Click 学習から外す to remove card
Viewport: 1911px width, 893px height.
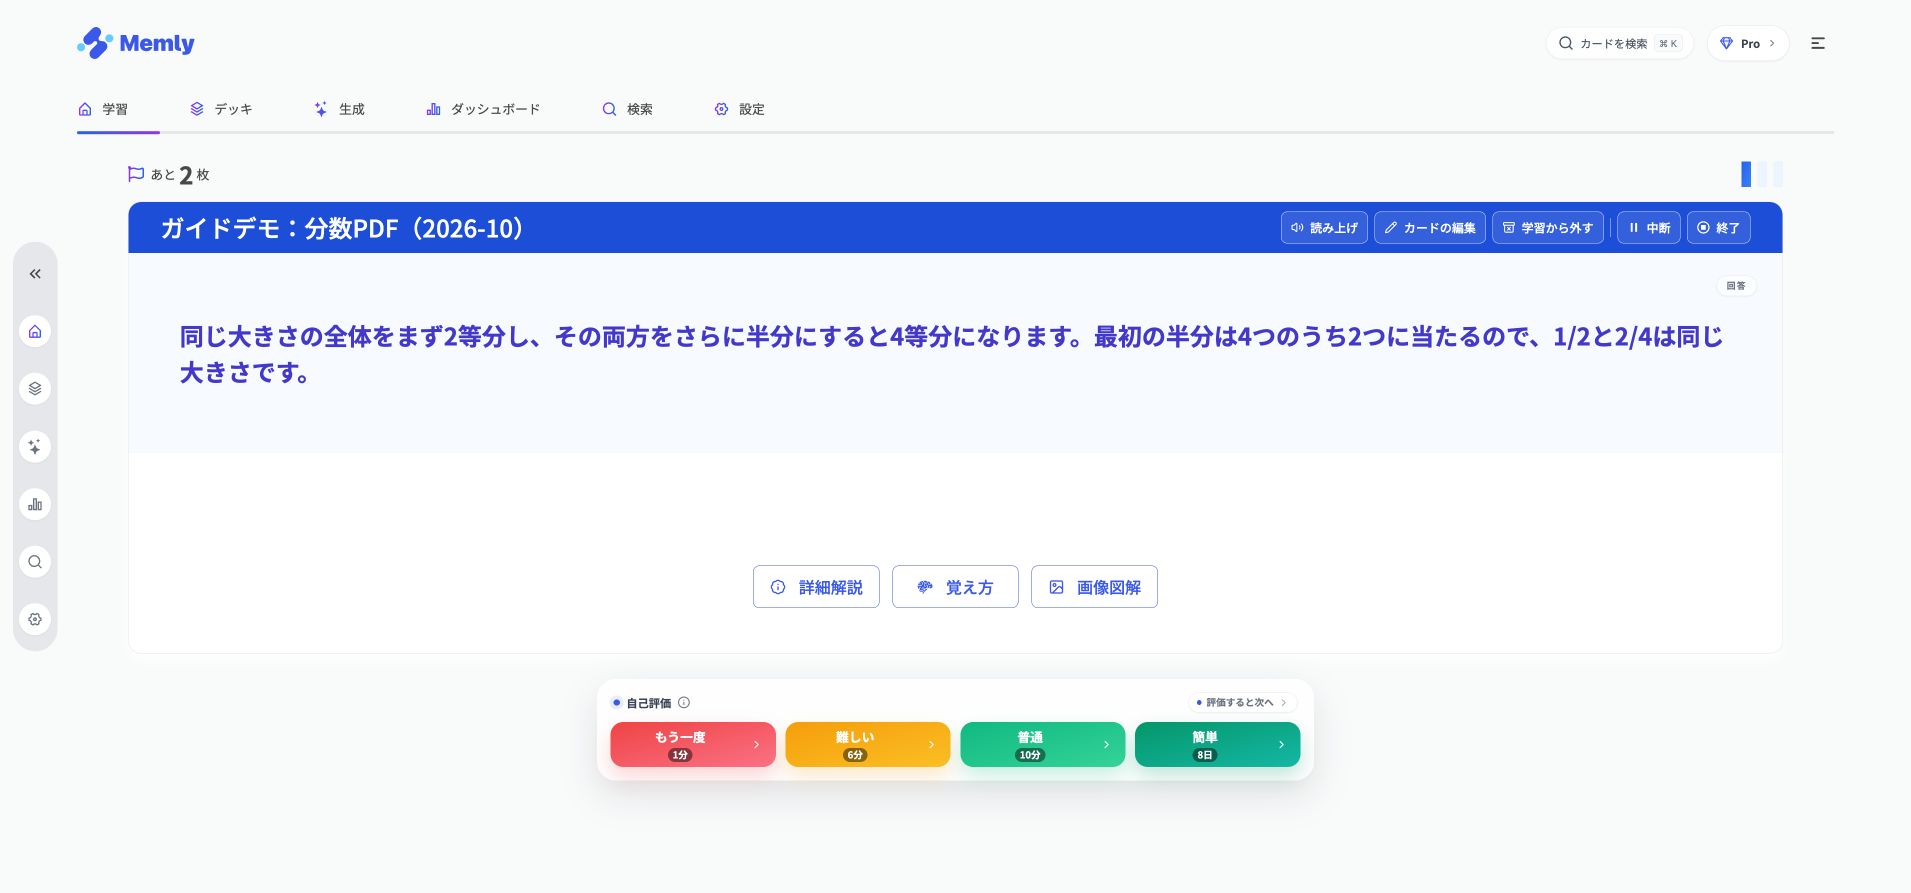tap(1548, 228)
